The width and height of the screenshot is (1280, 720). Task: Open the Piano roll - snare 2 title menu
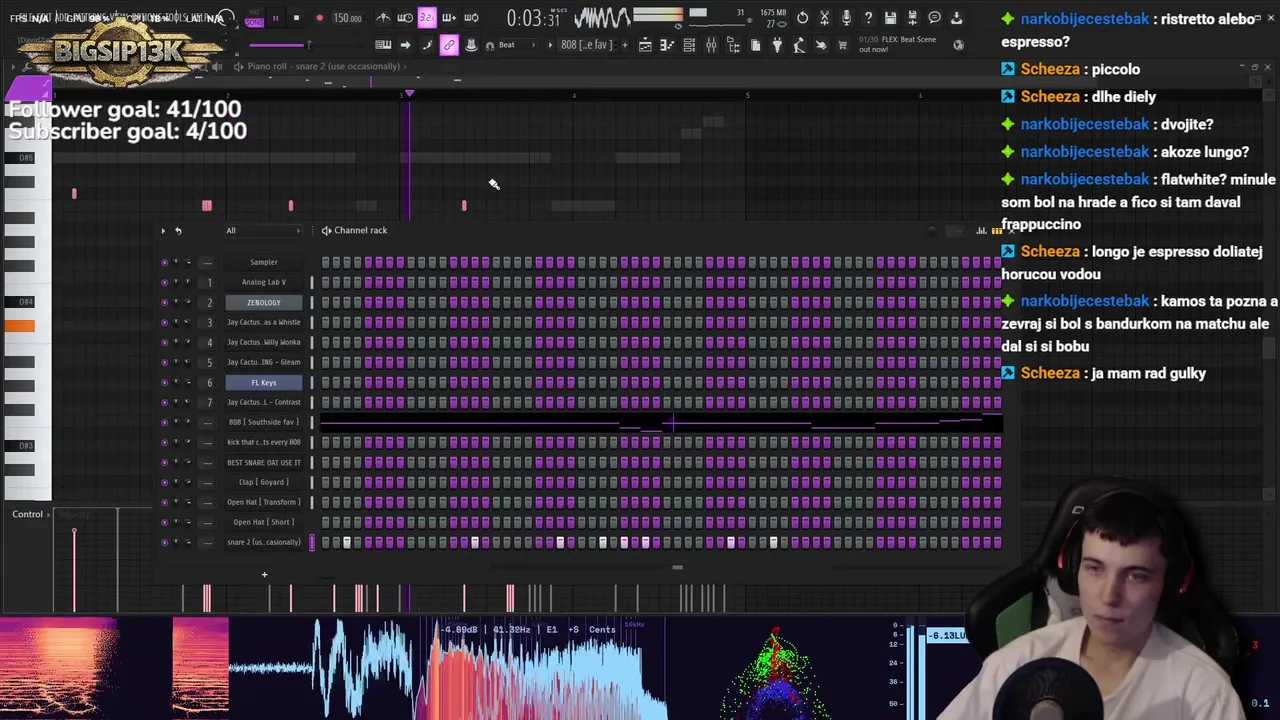[323, 66]
